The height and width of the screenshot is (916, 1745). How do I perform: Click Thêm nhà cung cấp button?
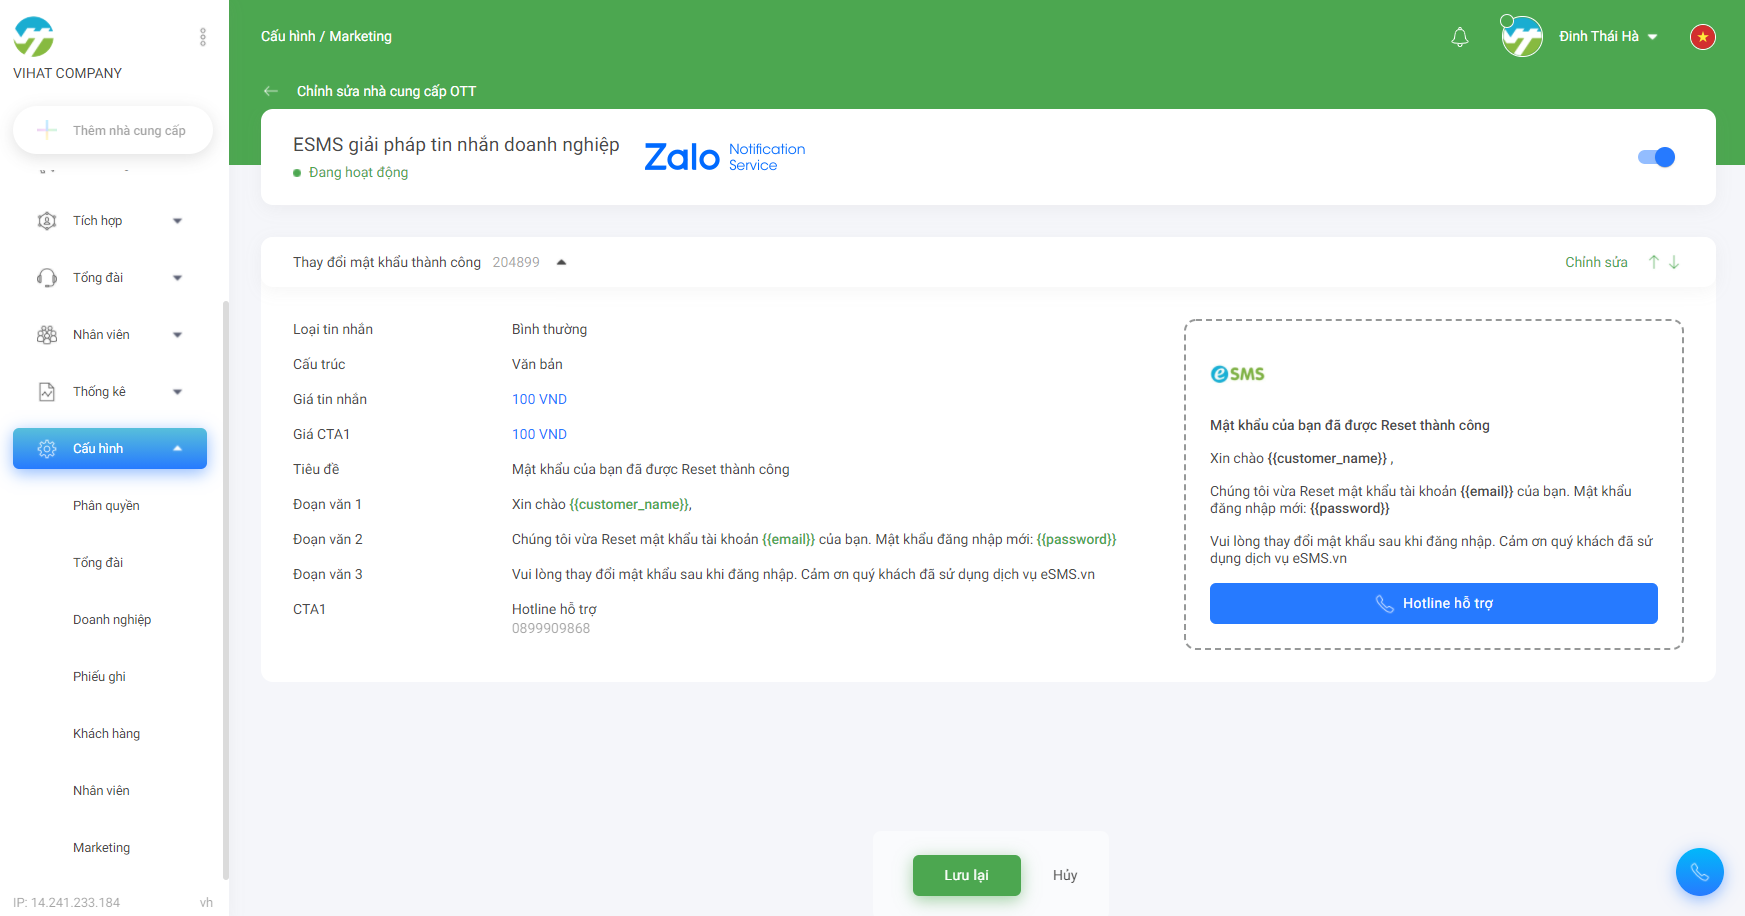click(x=113, y=131)
